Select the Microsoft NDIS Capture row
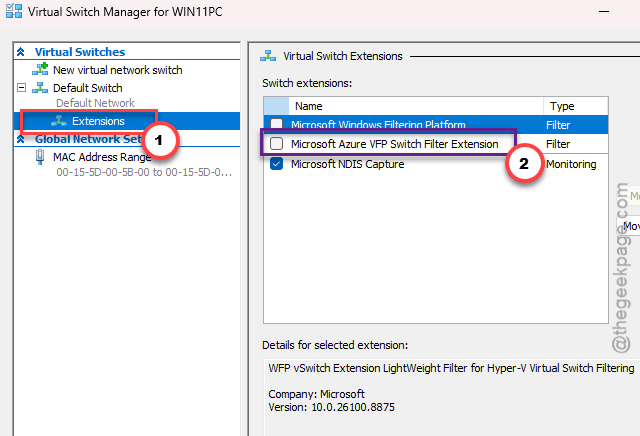 click(436, 164)
